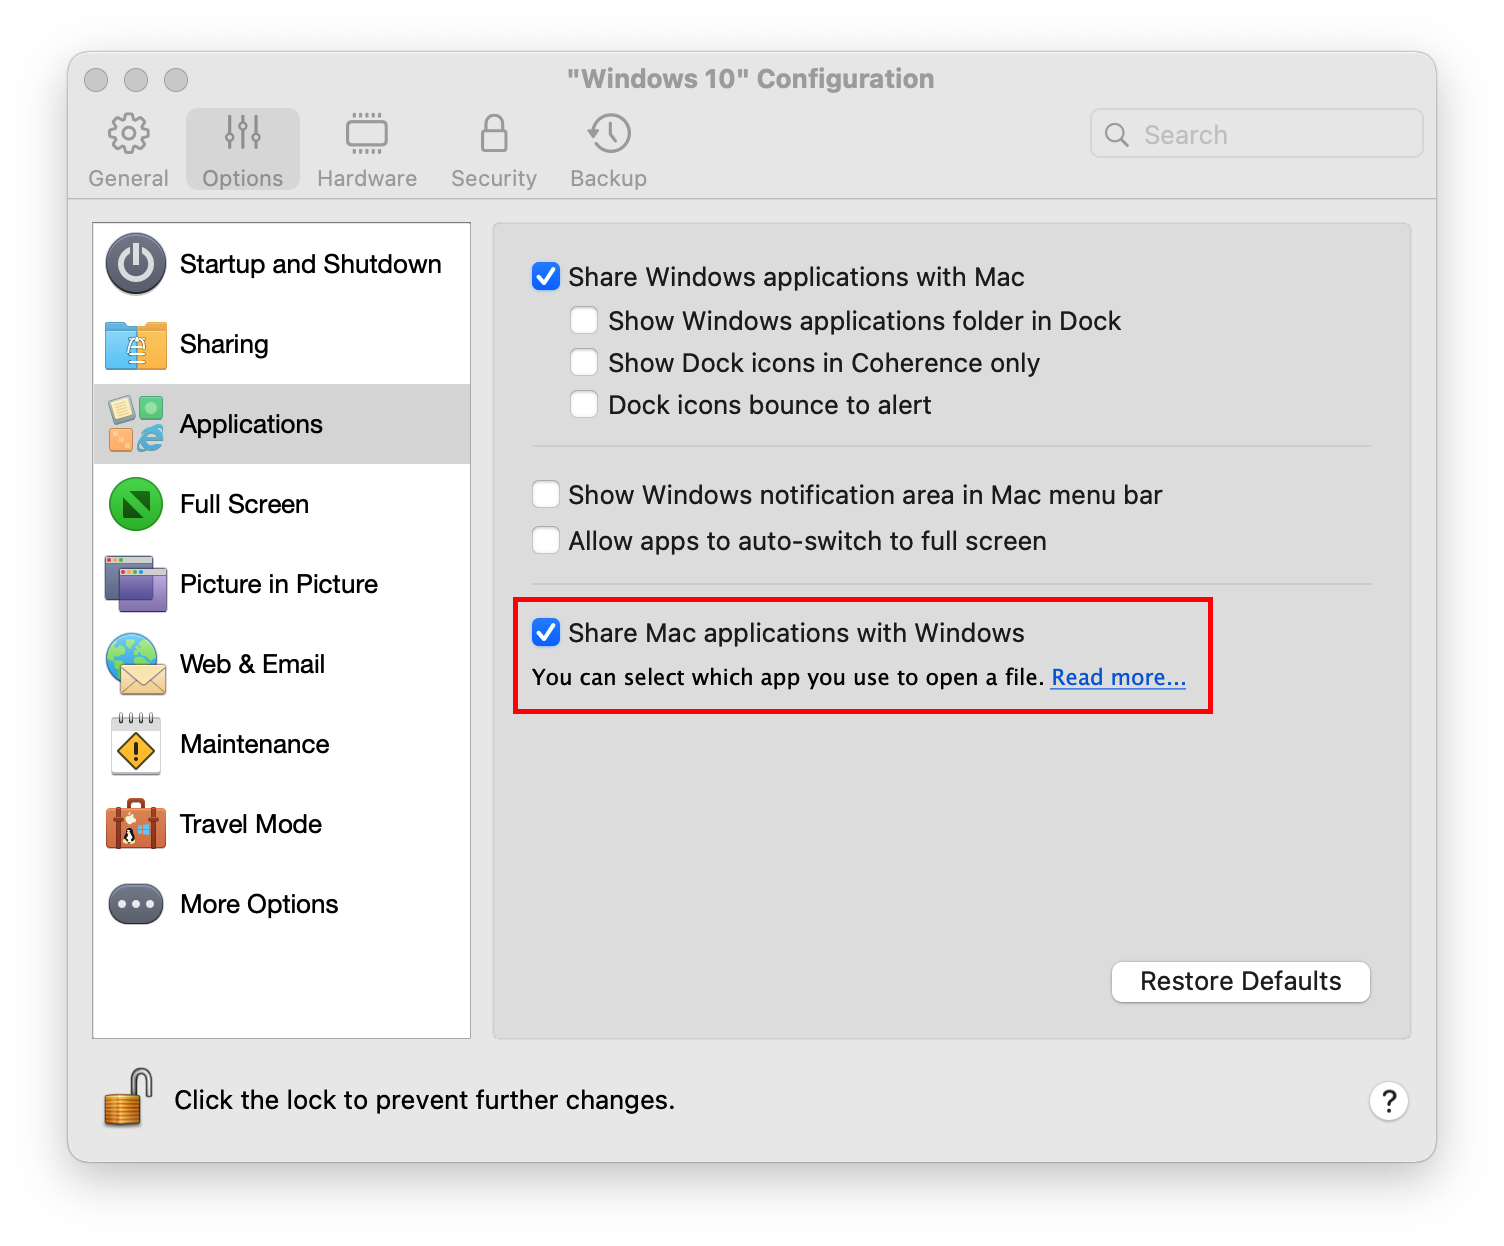Screen dimensions: 1504x1246
Task: Click the Applications sidebar icon
Action: point(135,424)
